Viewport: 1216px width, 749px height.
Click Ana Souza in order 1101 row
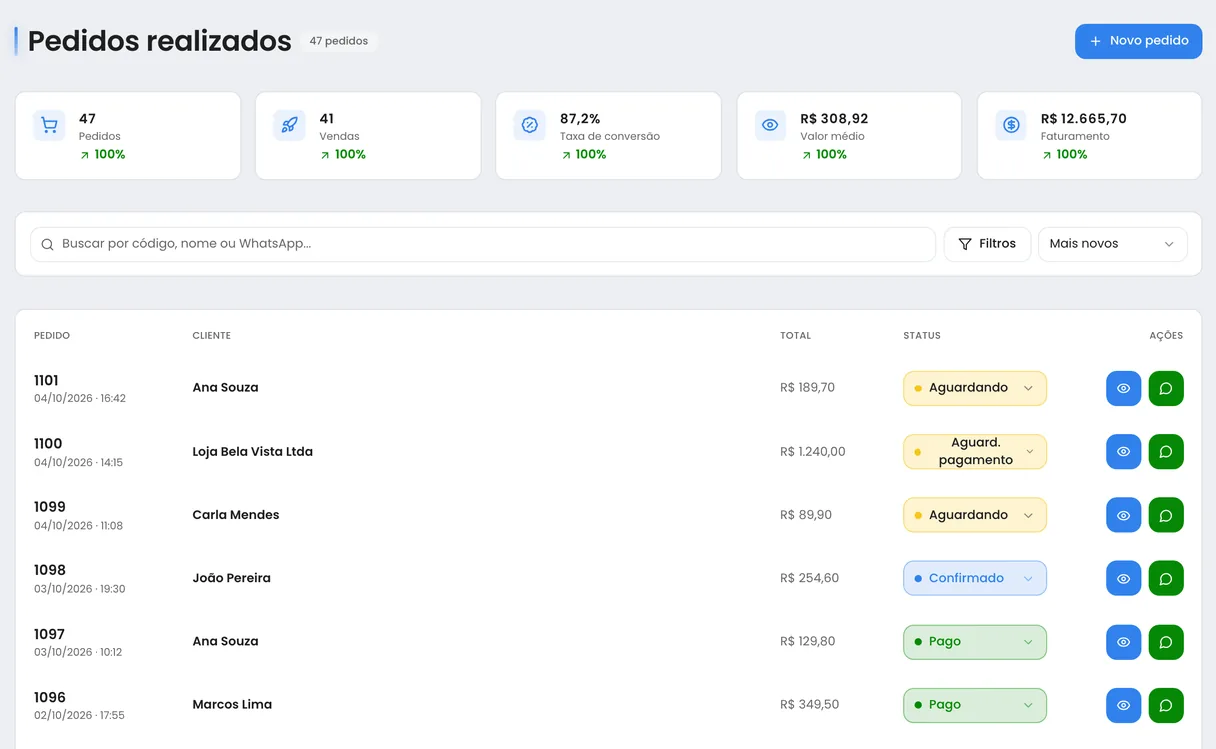click(x=225, y=388)
